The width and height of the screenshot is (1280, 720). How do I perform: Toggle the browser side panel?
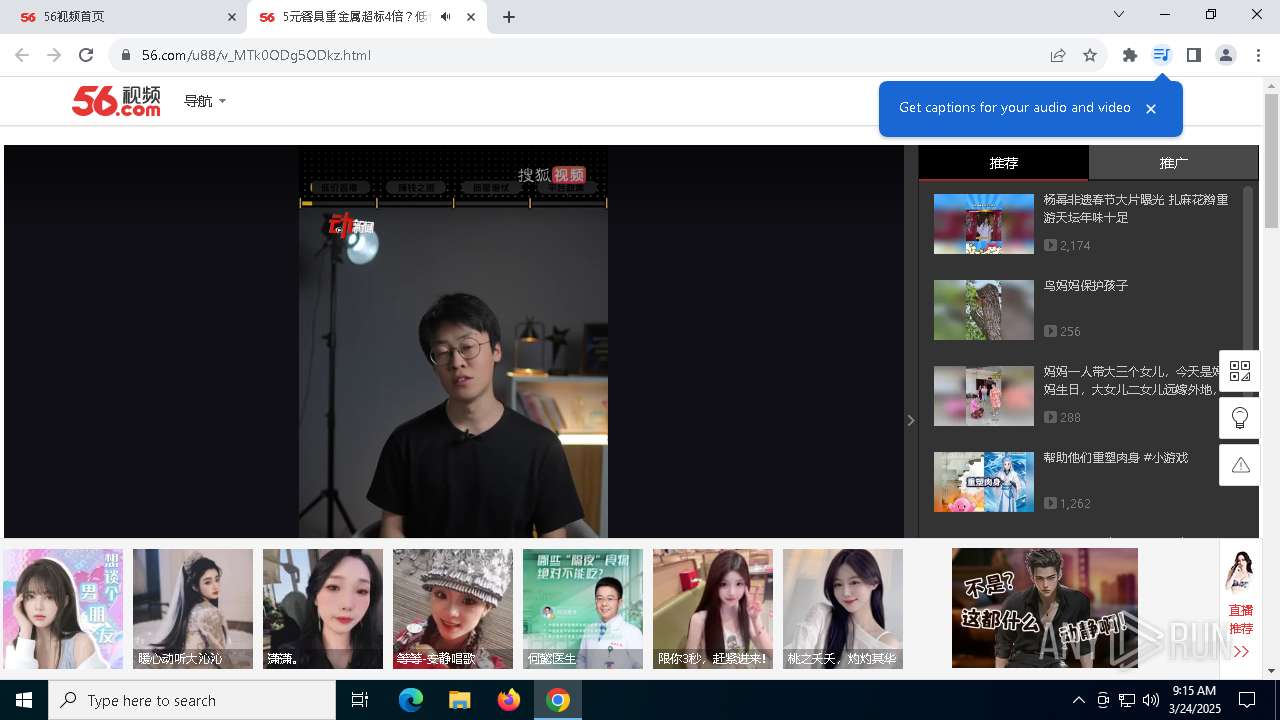[1193, 55]
